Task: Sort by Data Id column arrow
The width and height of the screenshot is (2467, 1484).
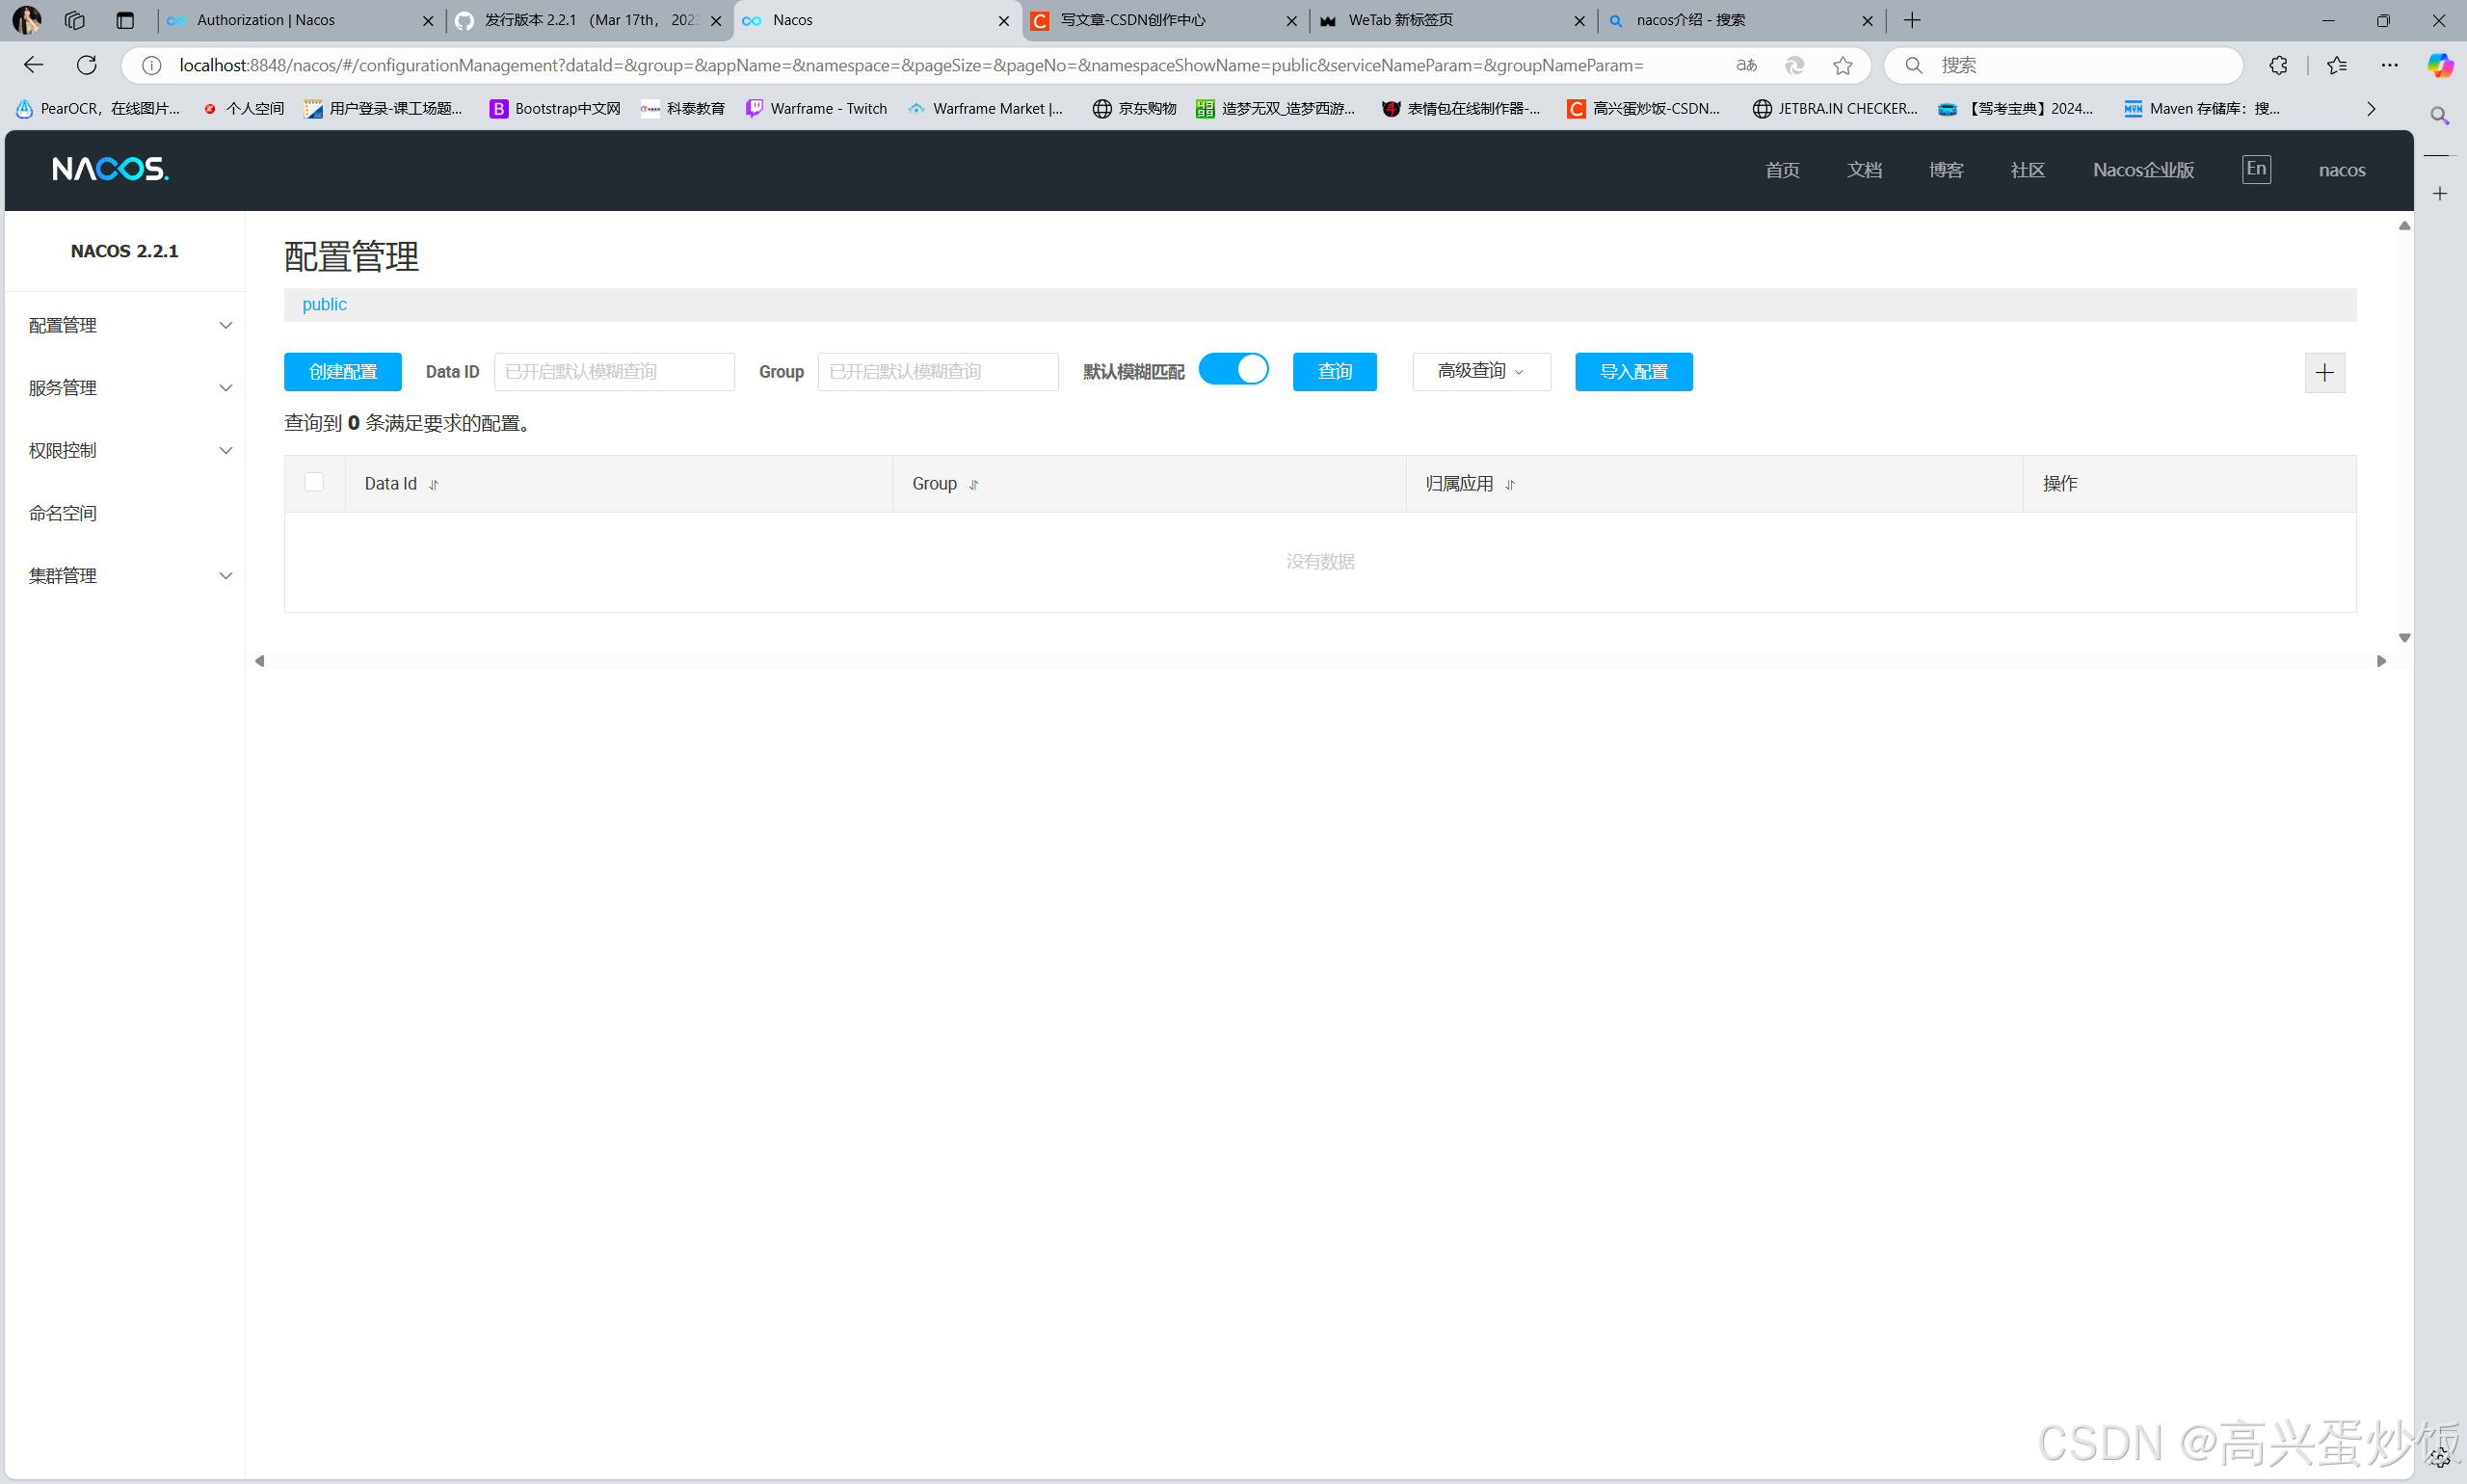Action: coord(434,485)
